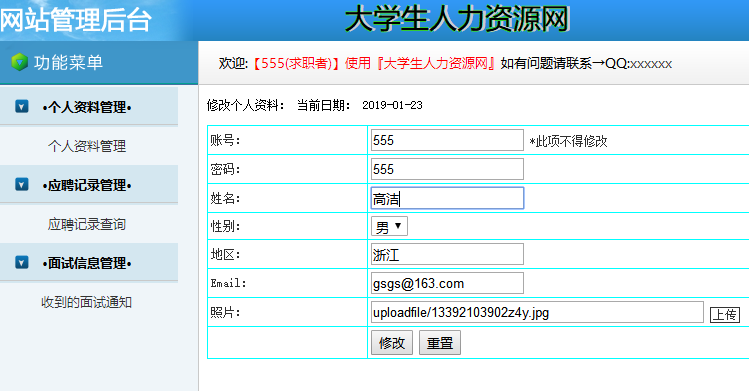Click the 密码: label
Viewport: 749px width, 391px height.
225,169
